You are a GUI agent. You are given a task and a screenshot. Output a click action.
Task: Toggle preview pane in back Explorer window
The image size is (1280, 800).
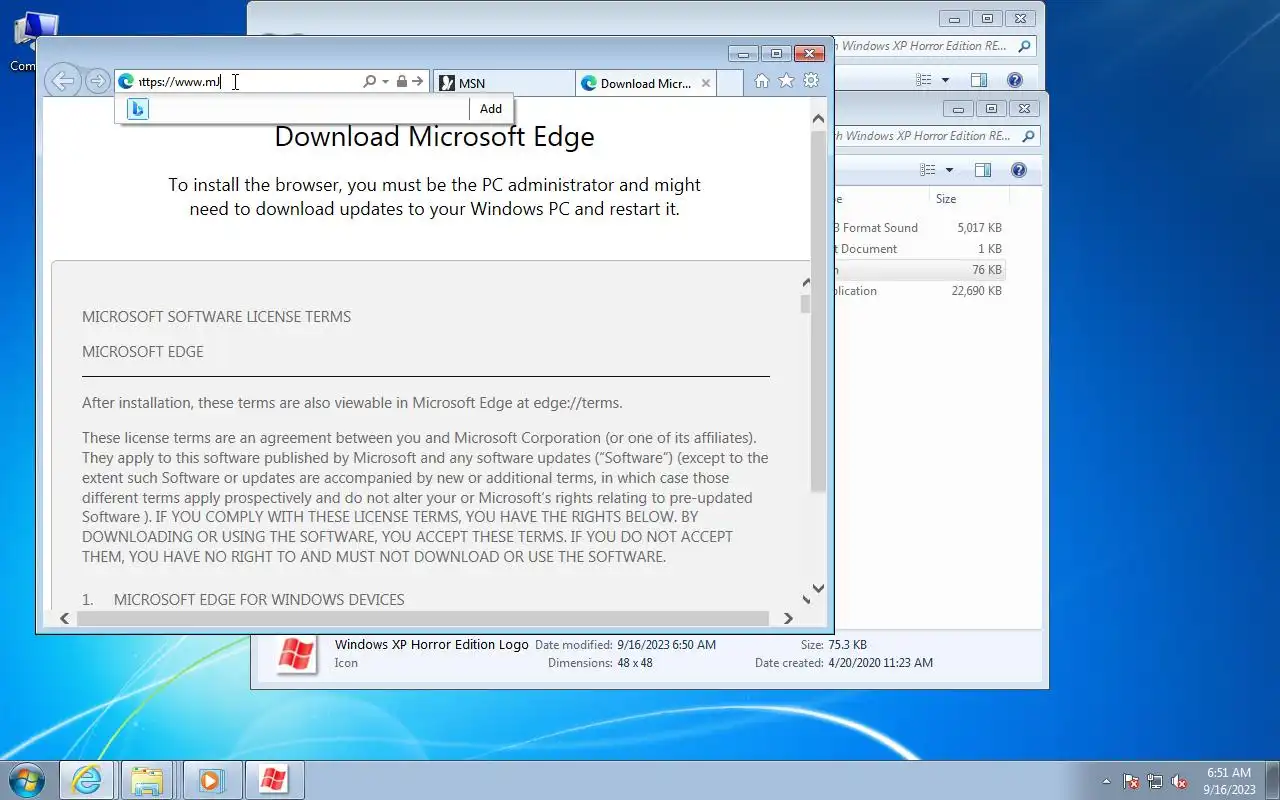979,80
